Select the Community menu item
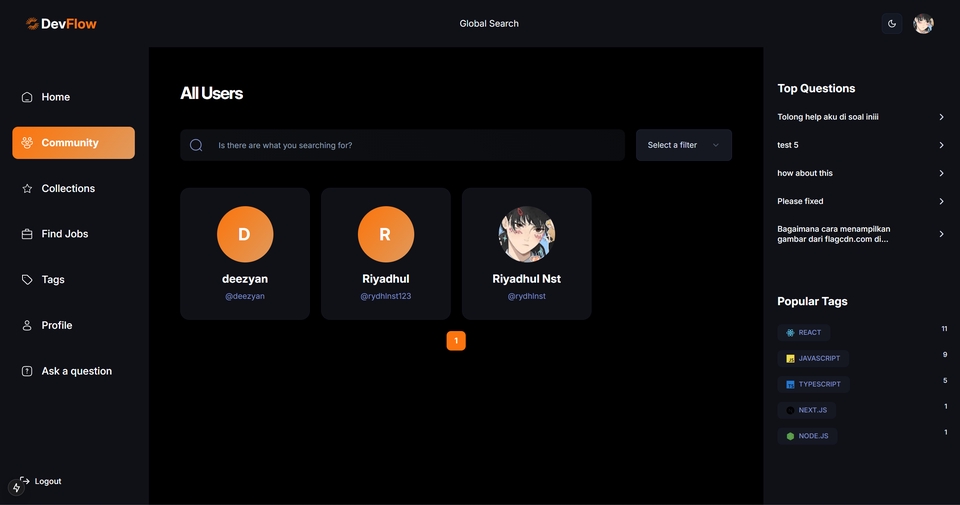The image size is (960, 505). 73,143
